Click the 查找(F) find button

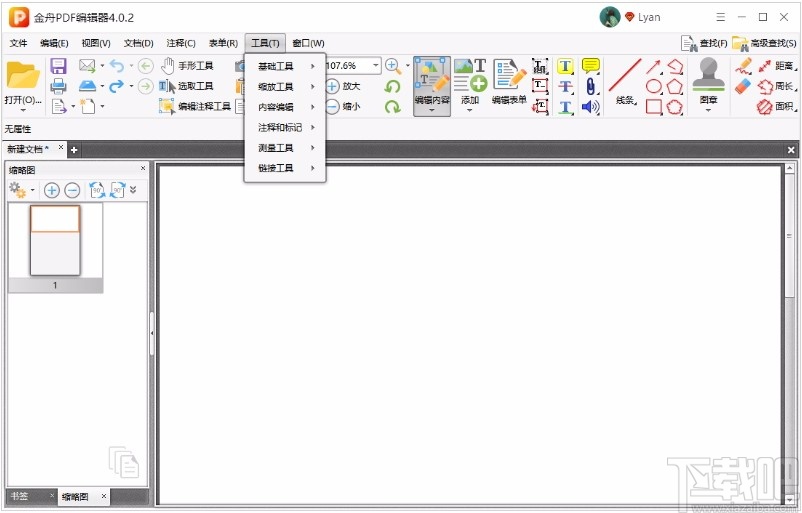(704, 43)
